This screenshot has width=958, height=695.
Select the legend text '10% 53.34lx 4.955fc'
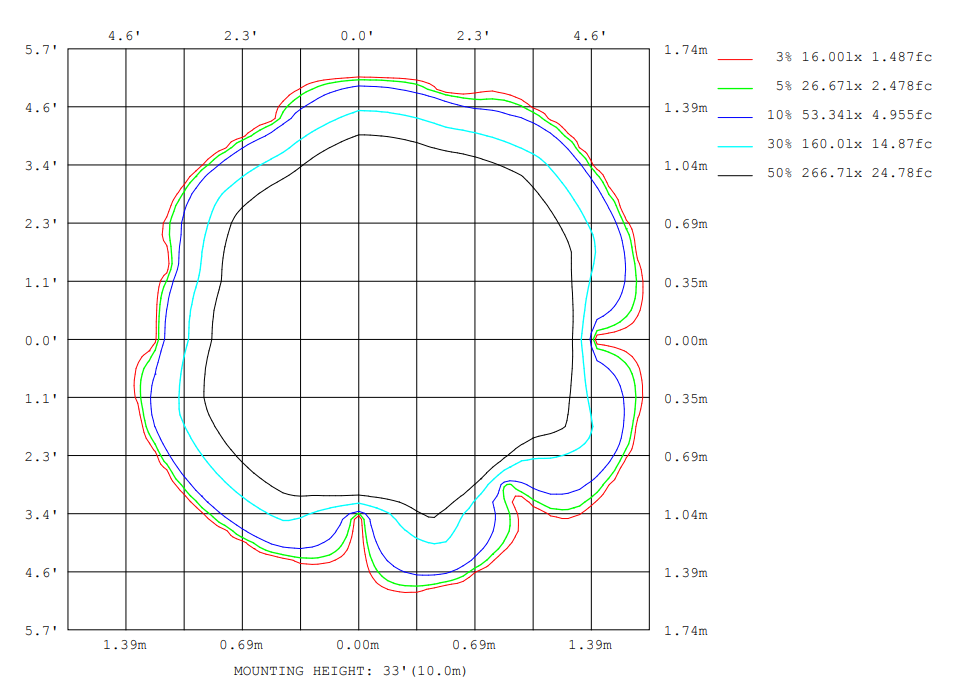click(x=850, y=115)
